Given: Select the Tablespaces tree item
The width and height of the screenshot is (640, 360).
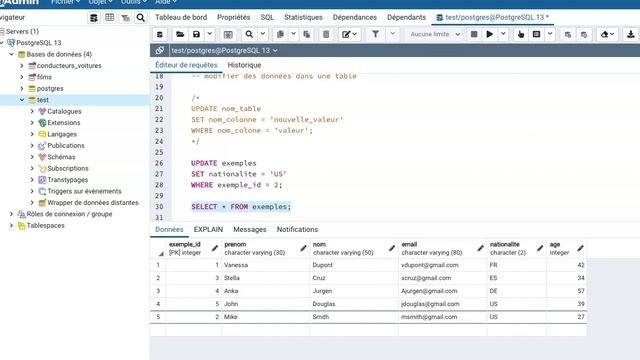Looking at the screenshot, I should [x=45, y=225].
